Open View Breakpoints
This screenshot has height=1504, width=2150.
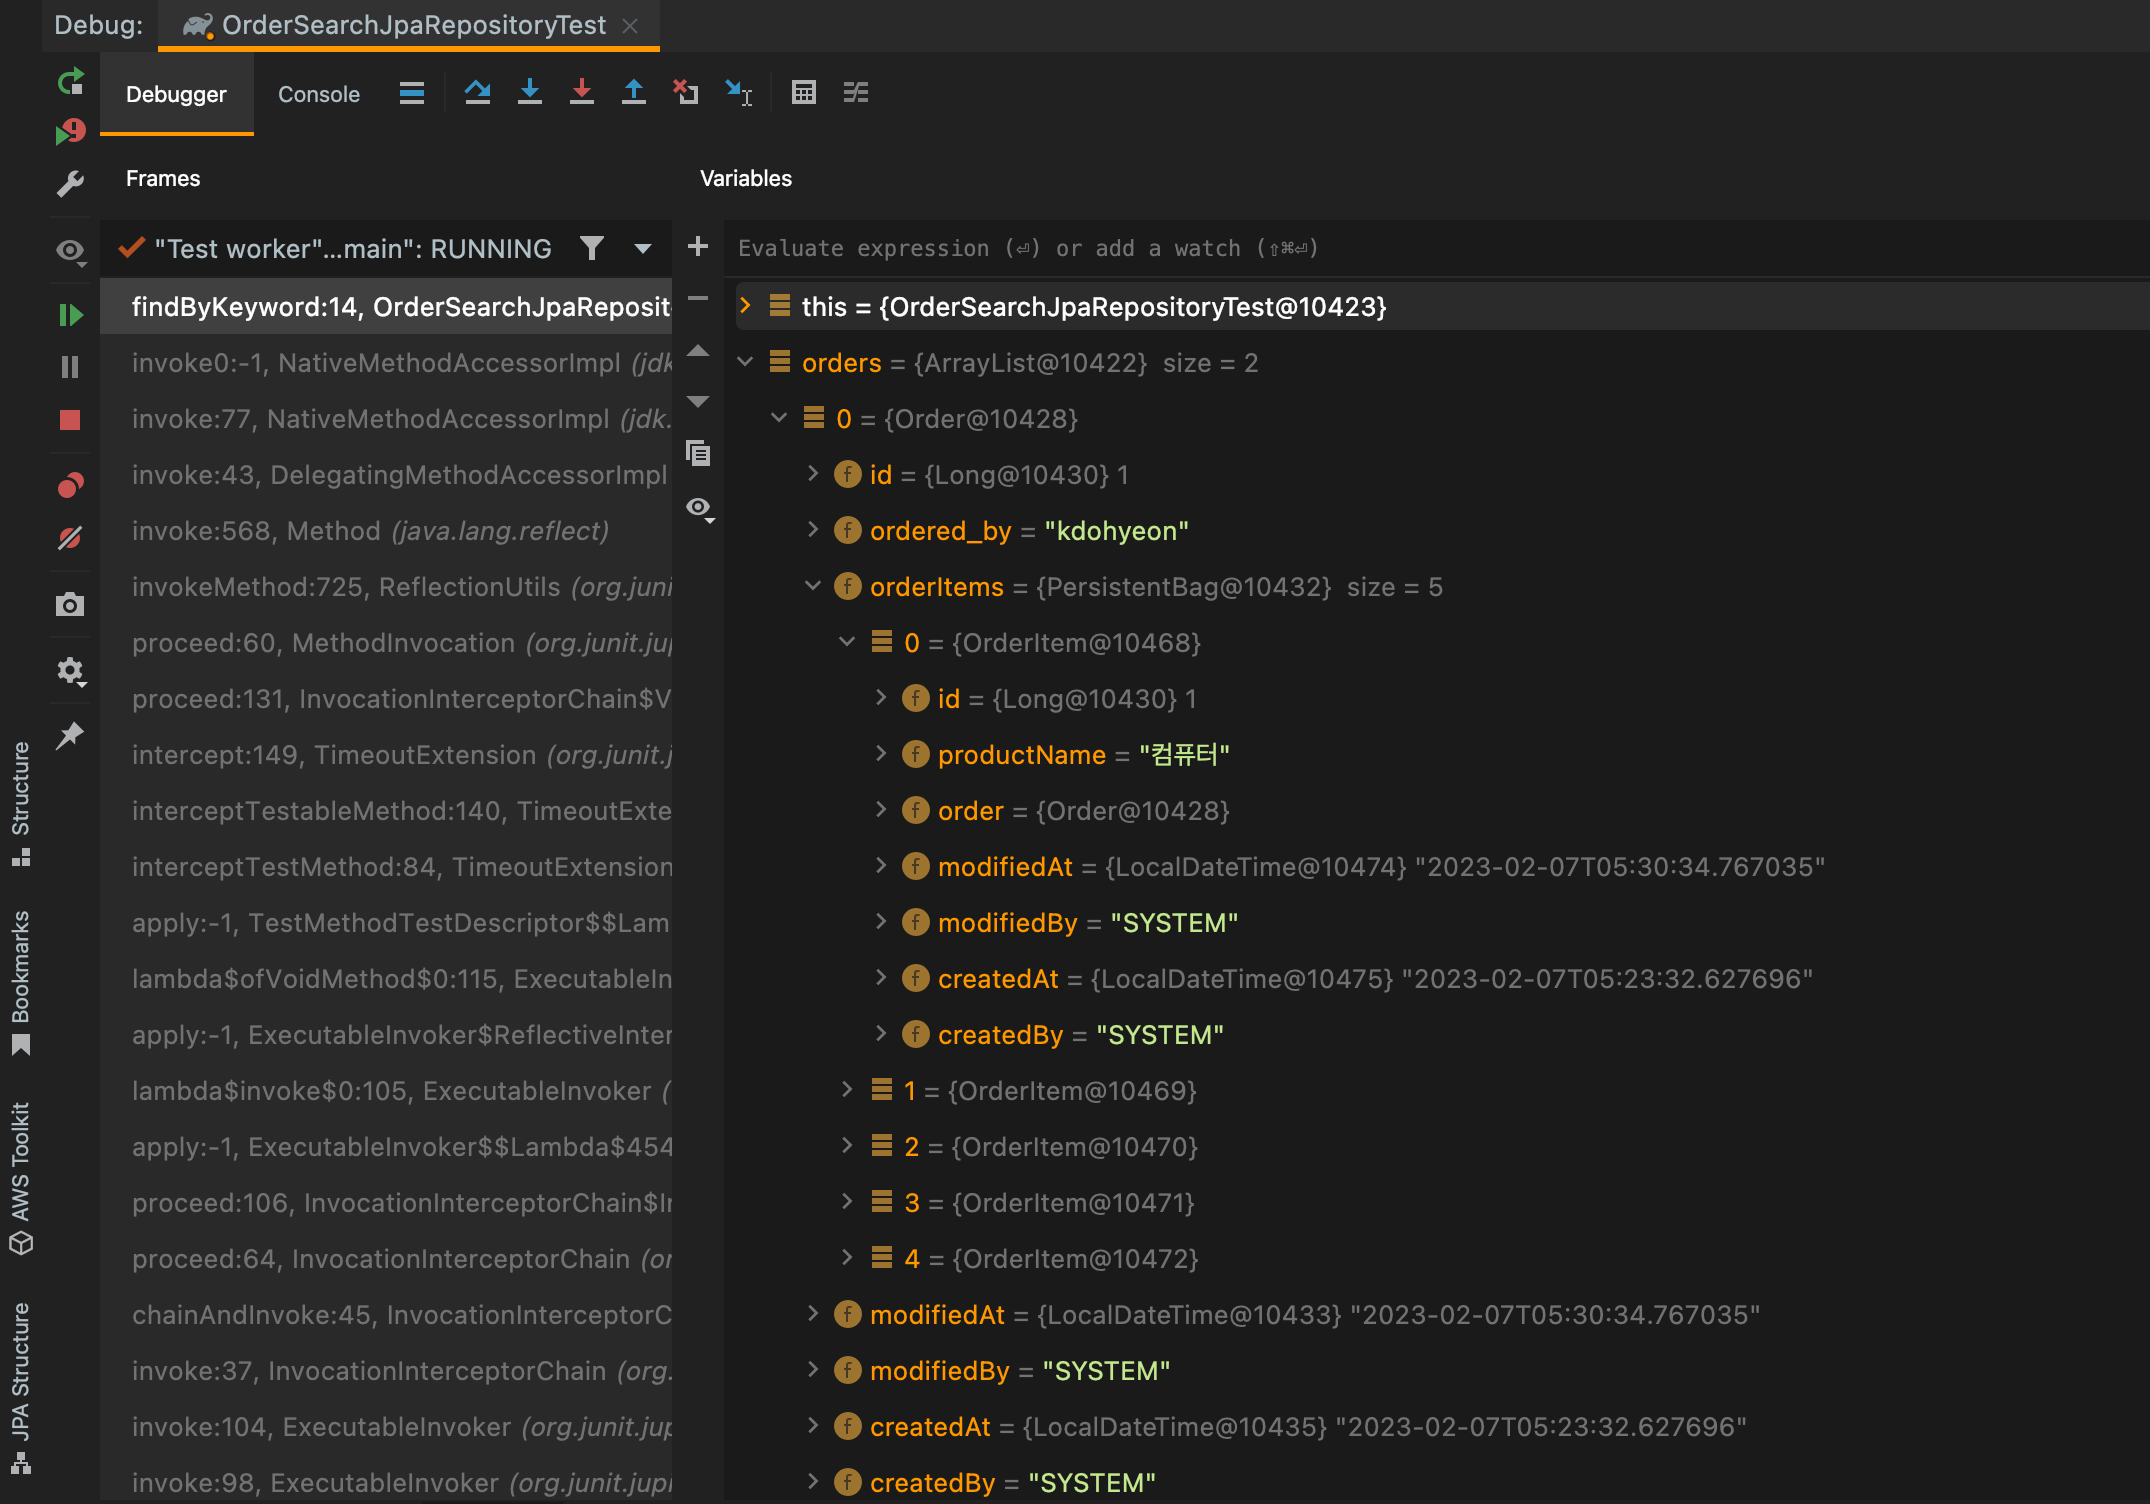pyautogui.click(x=70, y=485)
